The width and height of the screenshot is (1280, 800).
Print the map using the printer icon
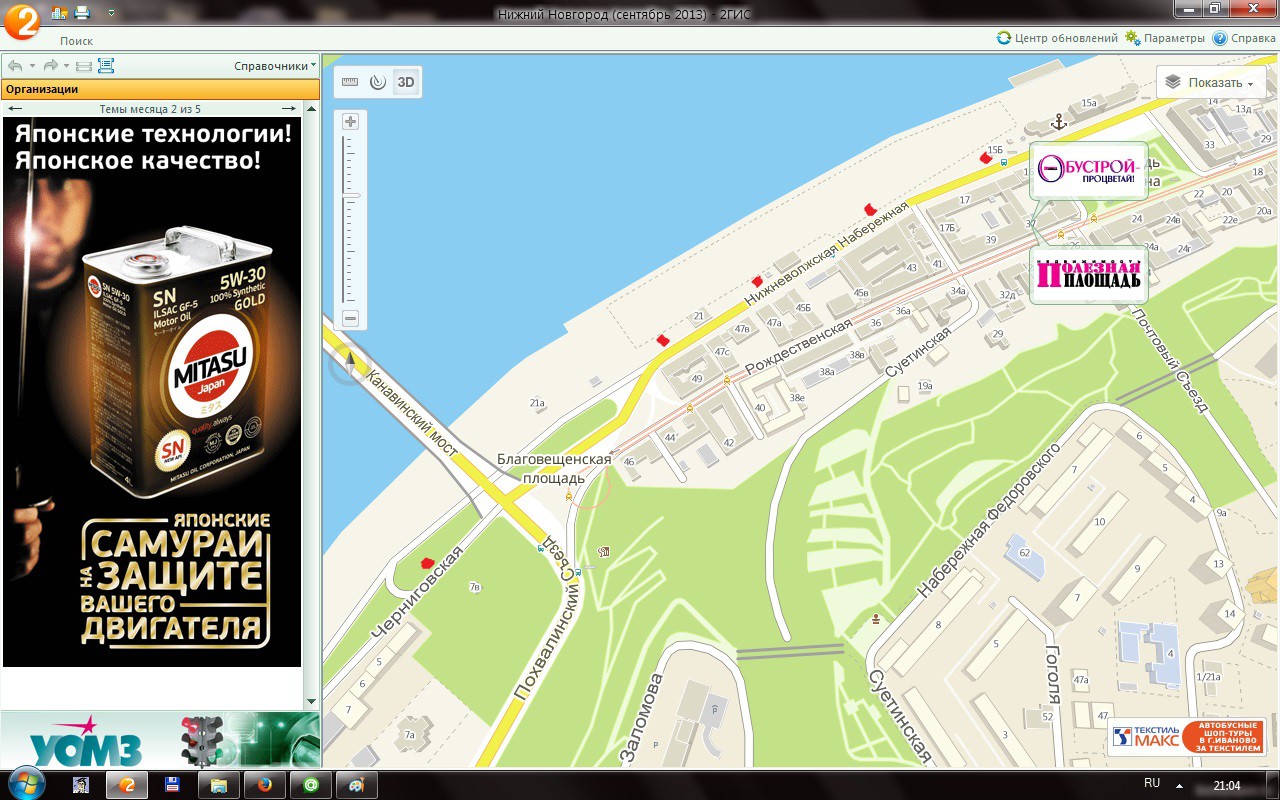tap(83, 13)
